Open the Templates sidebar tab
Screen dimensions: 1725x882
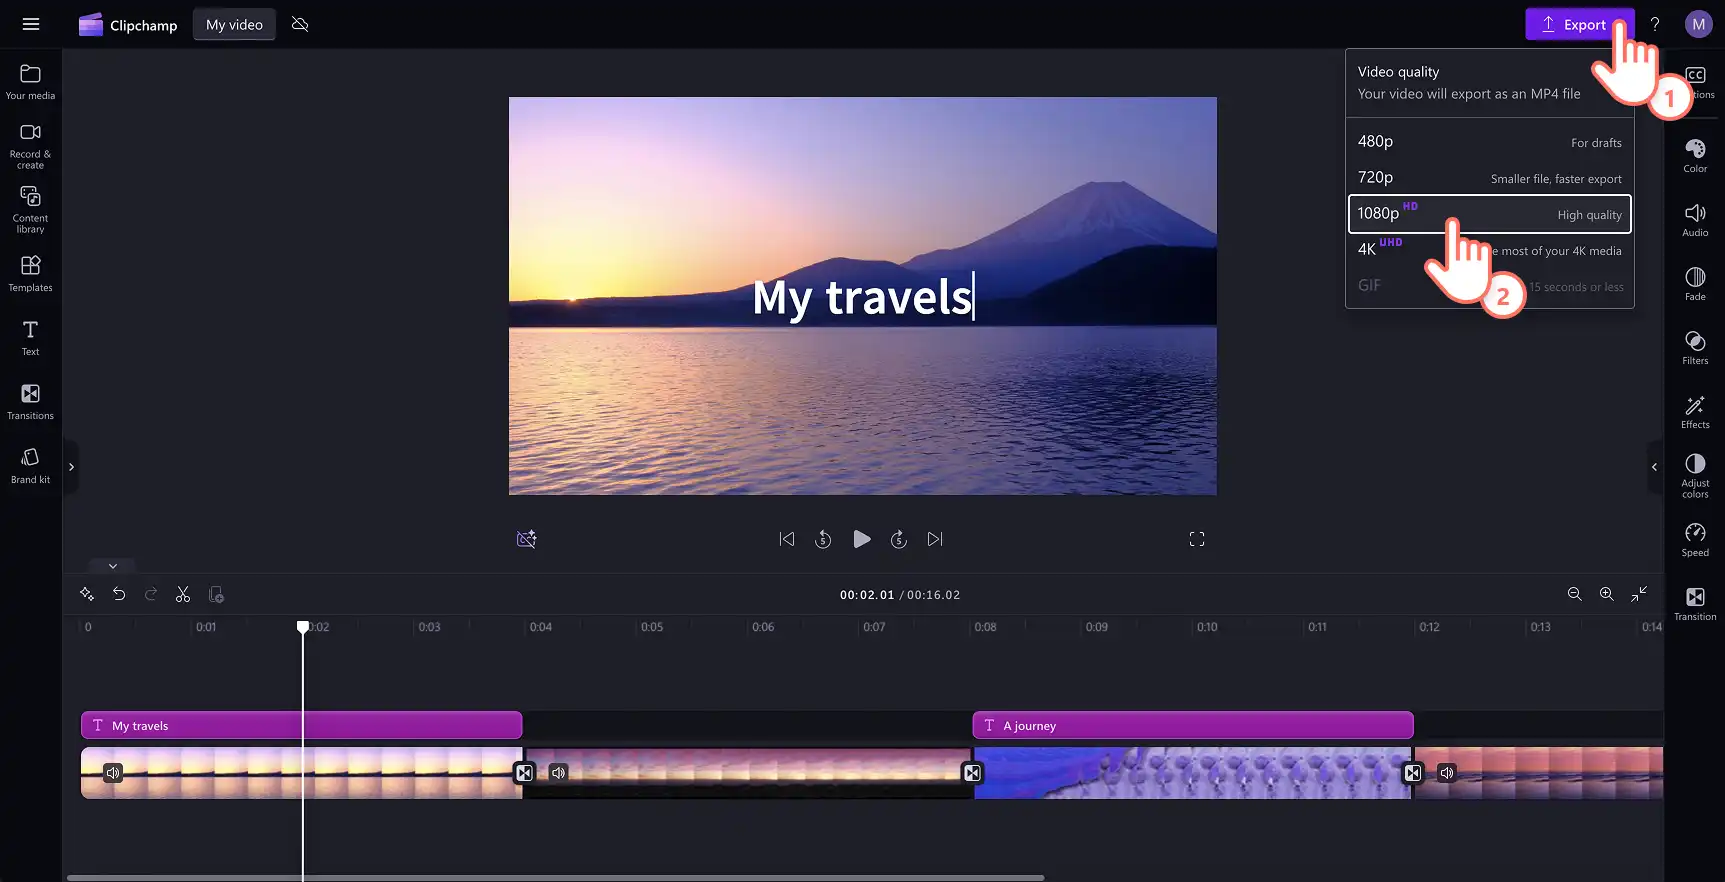30,274
